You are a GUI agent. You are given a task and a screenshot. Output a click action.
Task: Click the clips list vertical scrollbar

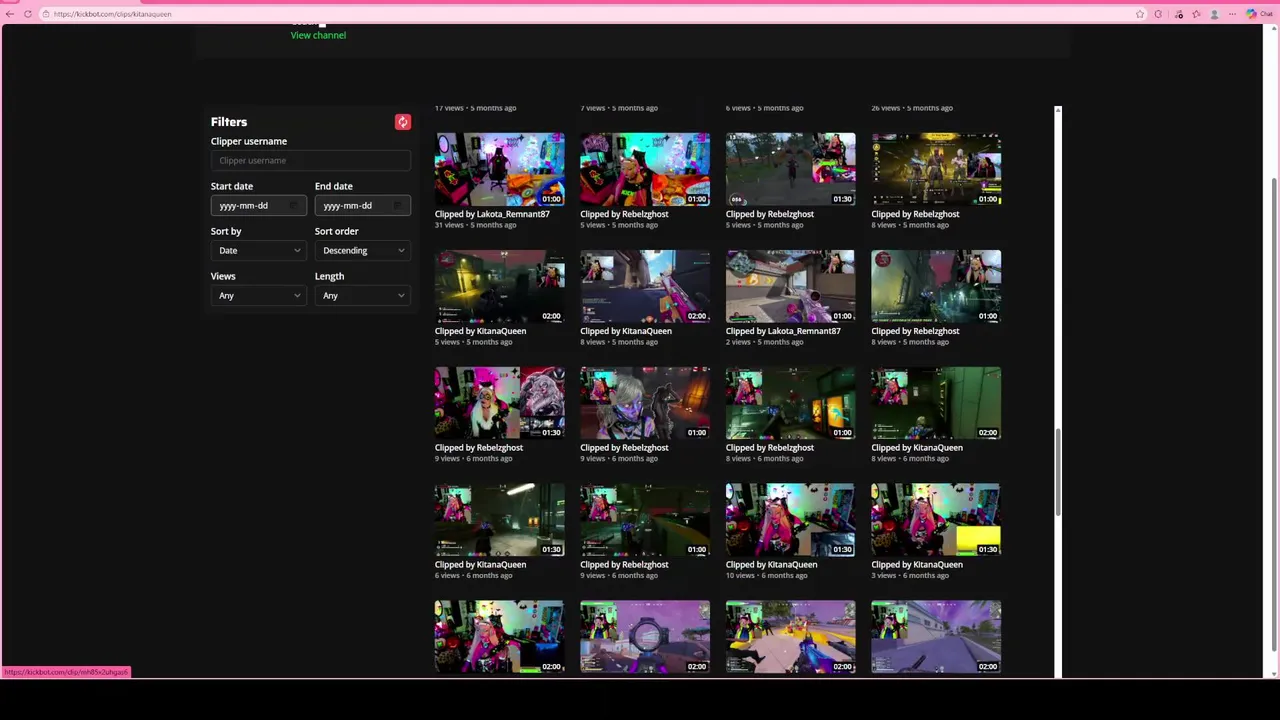(1058, 472)
